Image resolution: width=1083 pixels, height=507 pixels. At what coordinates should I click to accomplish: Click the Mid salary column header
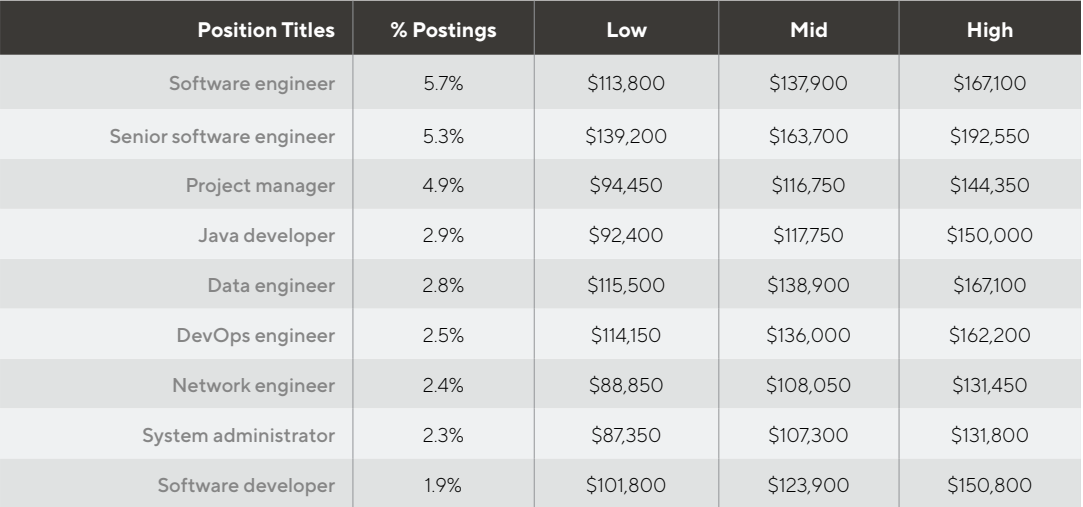808,30
